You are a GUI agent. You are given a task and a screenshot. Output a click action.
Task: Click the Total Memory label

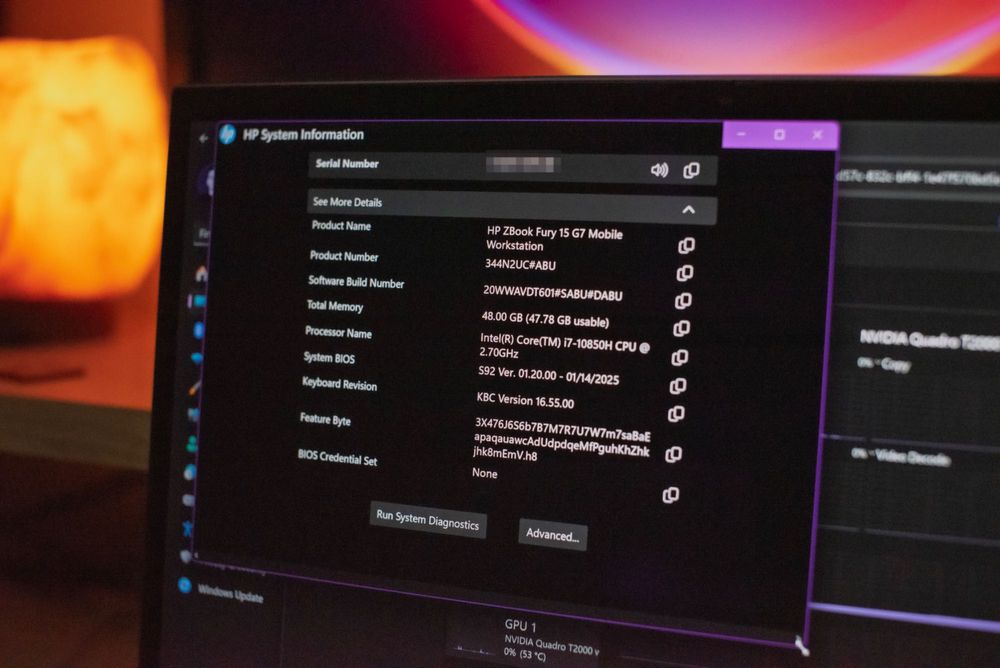click(335, 306)
